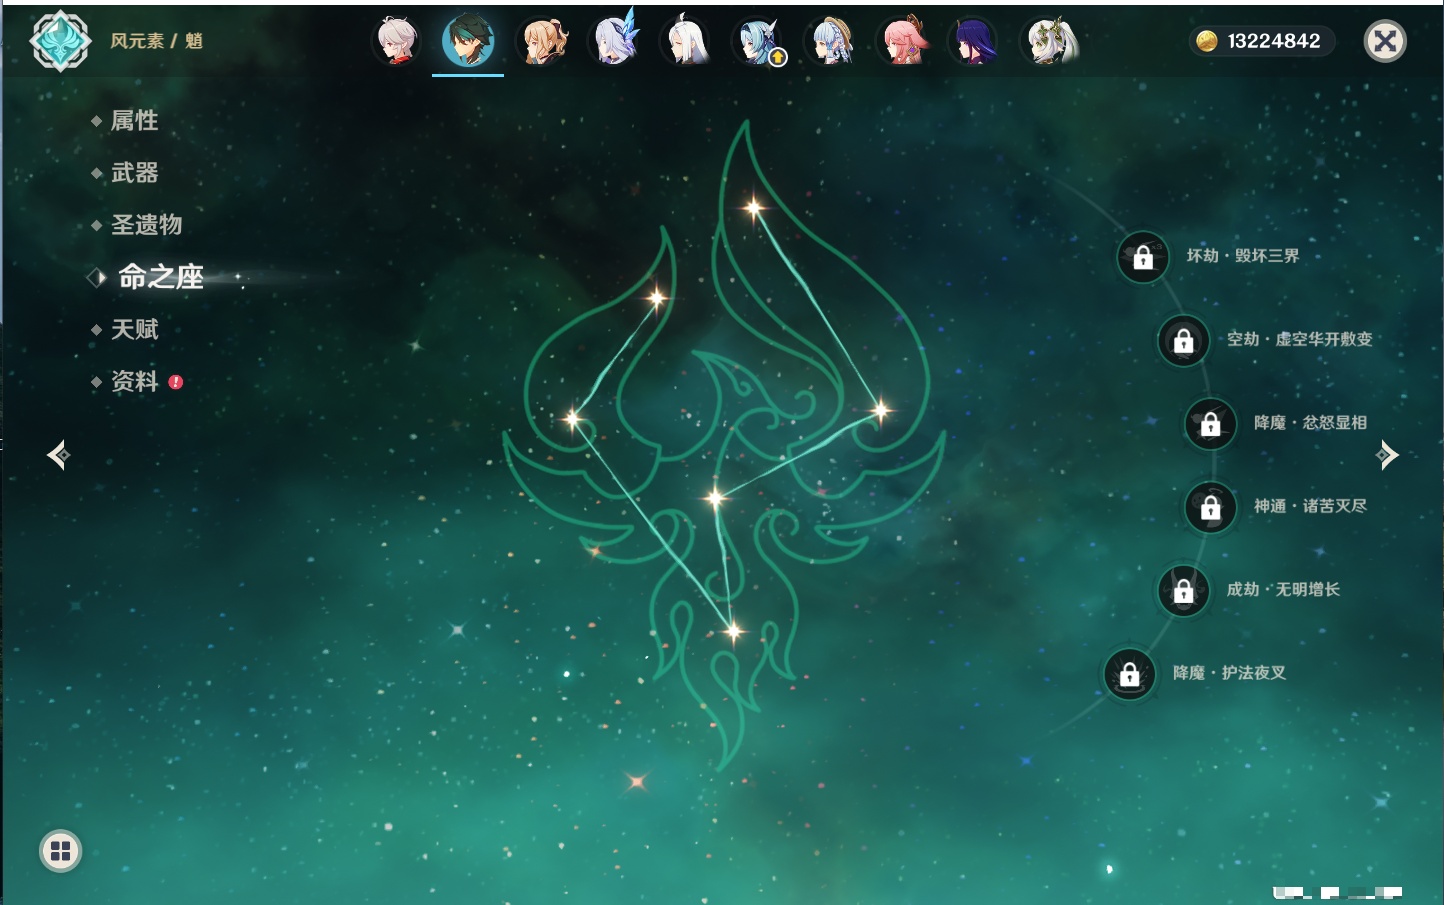This screenshot has height=905, width=1444.
Task: Click the Anemo element emblem icon
Action: (60, 41)
